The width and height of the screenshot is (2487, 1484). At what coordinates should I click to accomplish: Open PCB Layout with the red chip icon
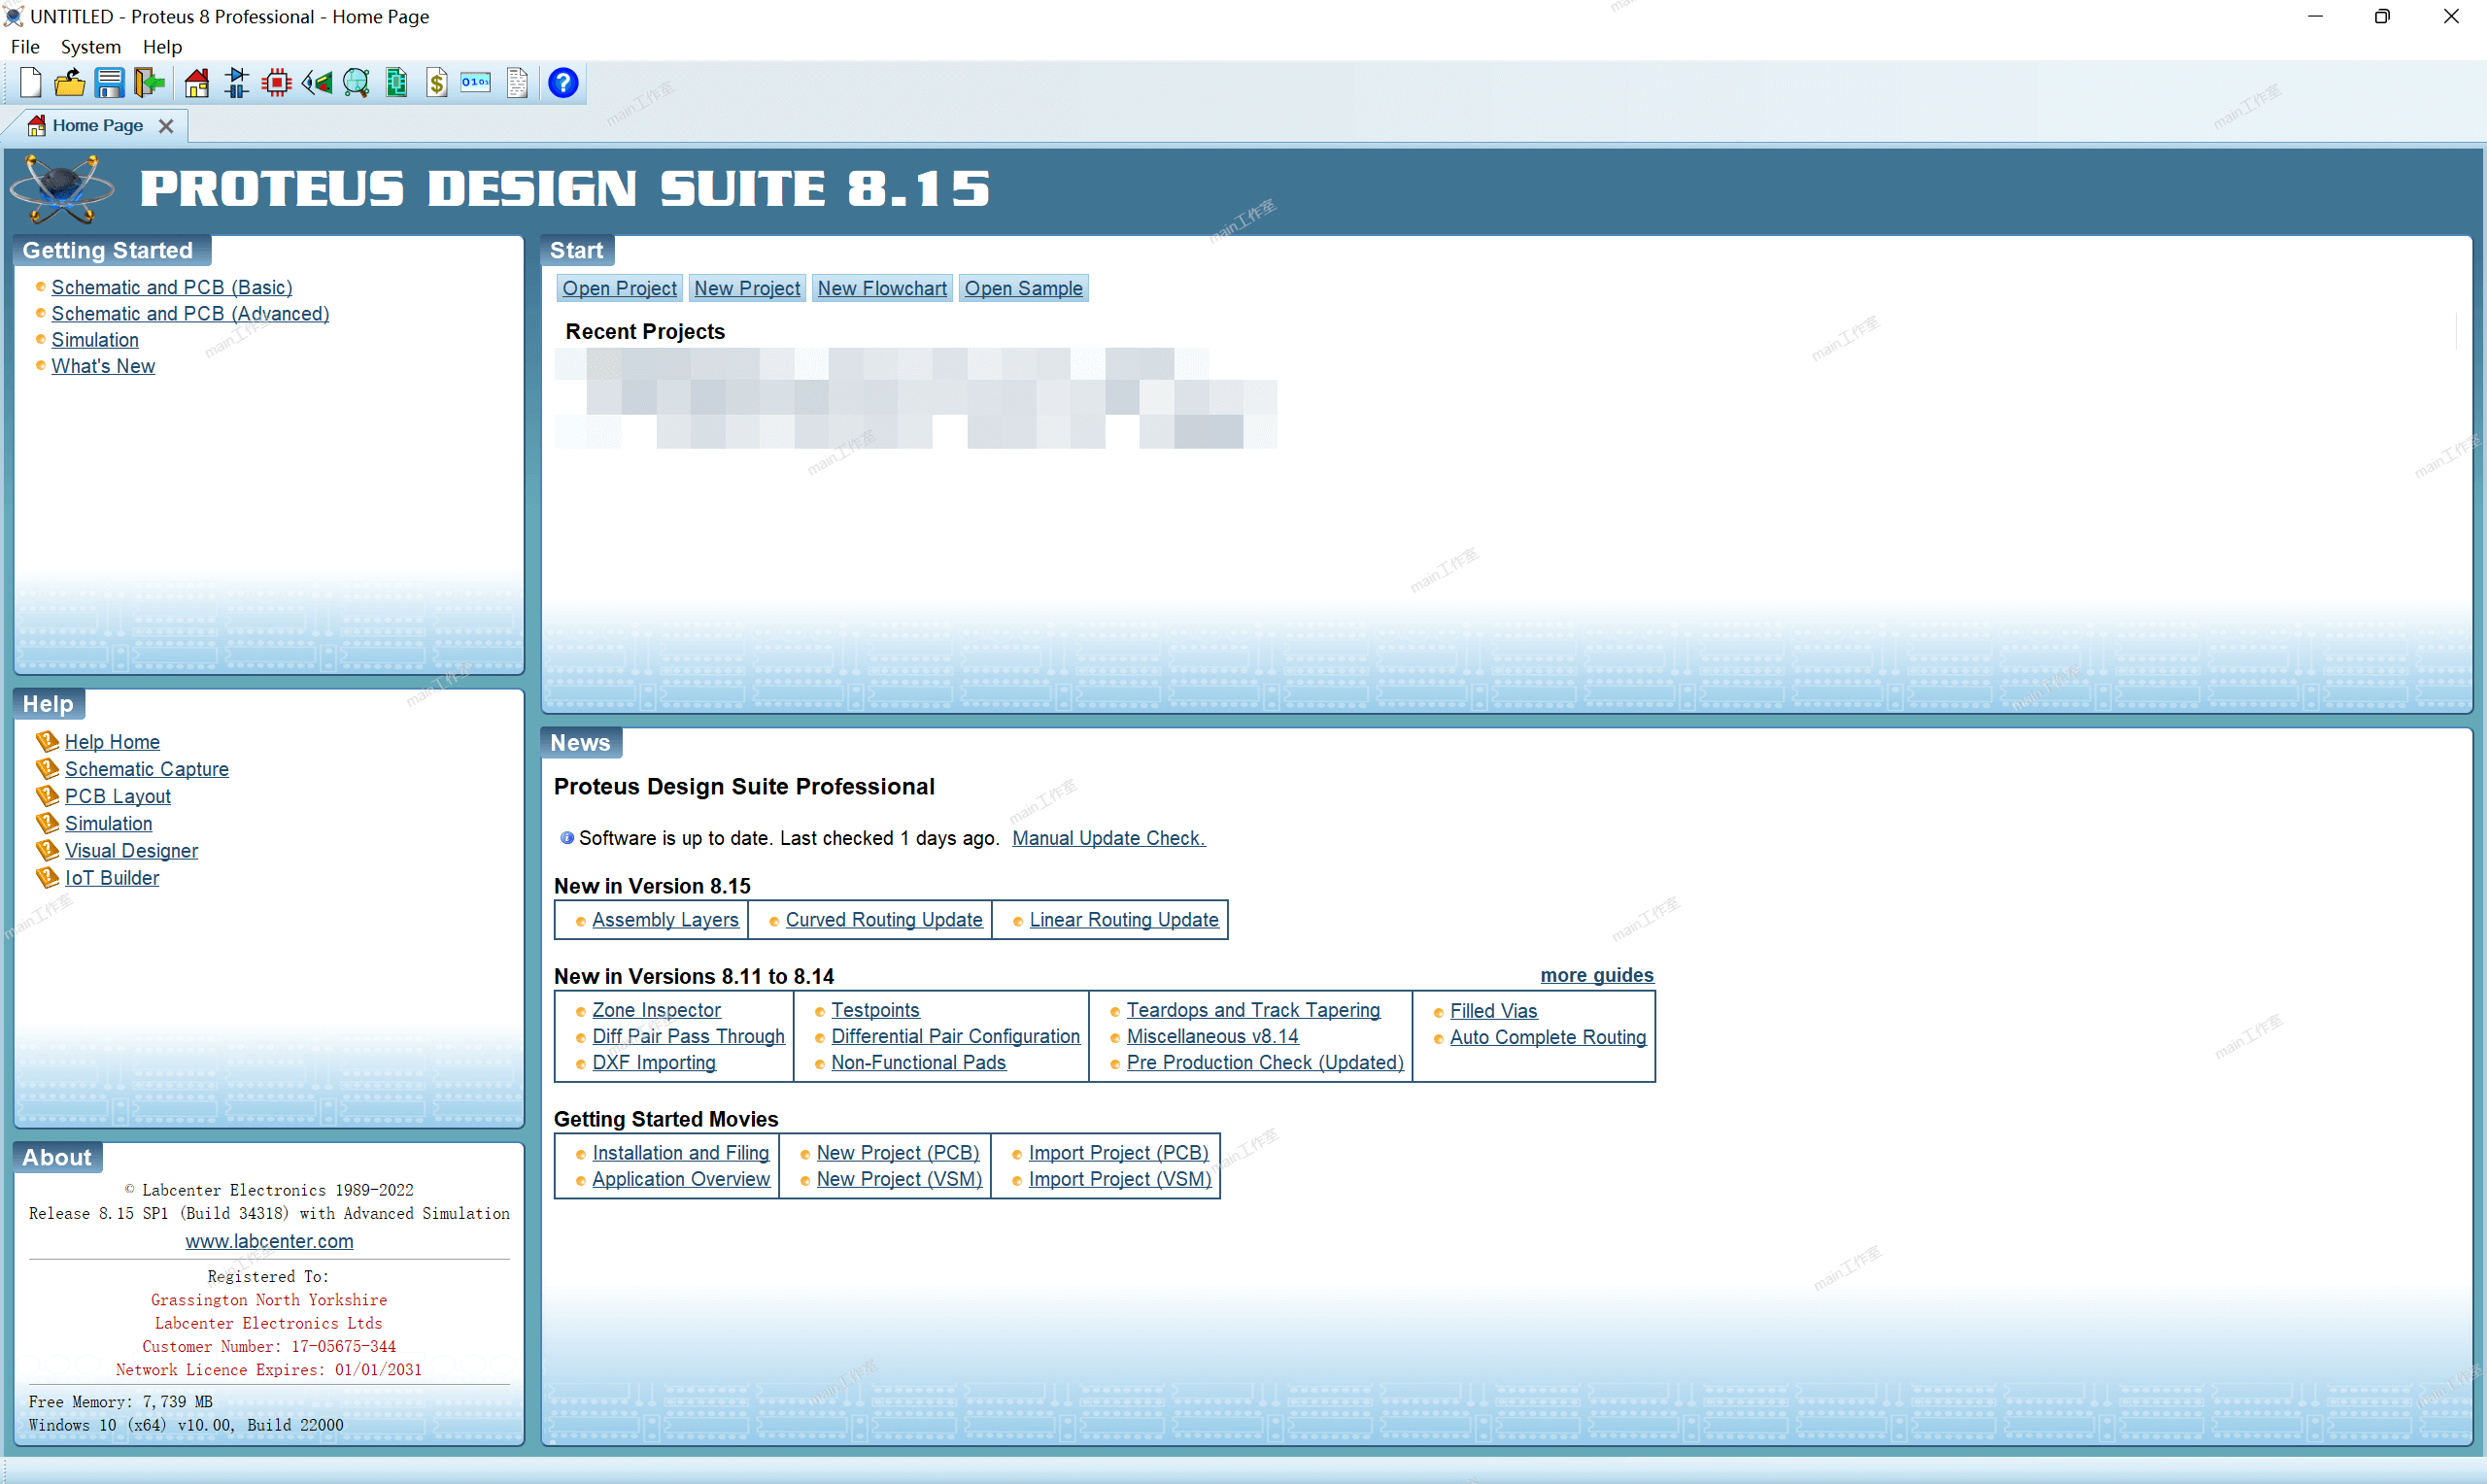coord(277,83)
